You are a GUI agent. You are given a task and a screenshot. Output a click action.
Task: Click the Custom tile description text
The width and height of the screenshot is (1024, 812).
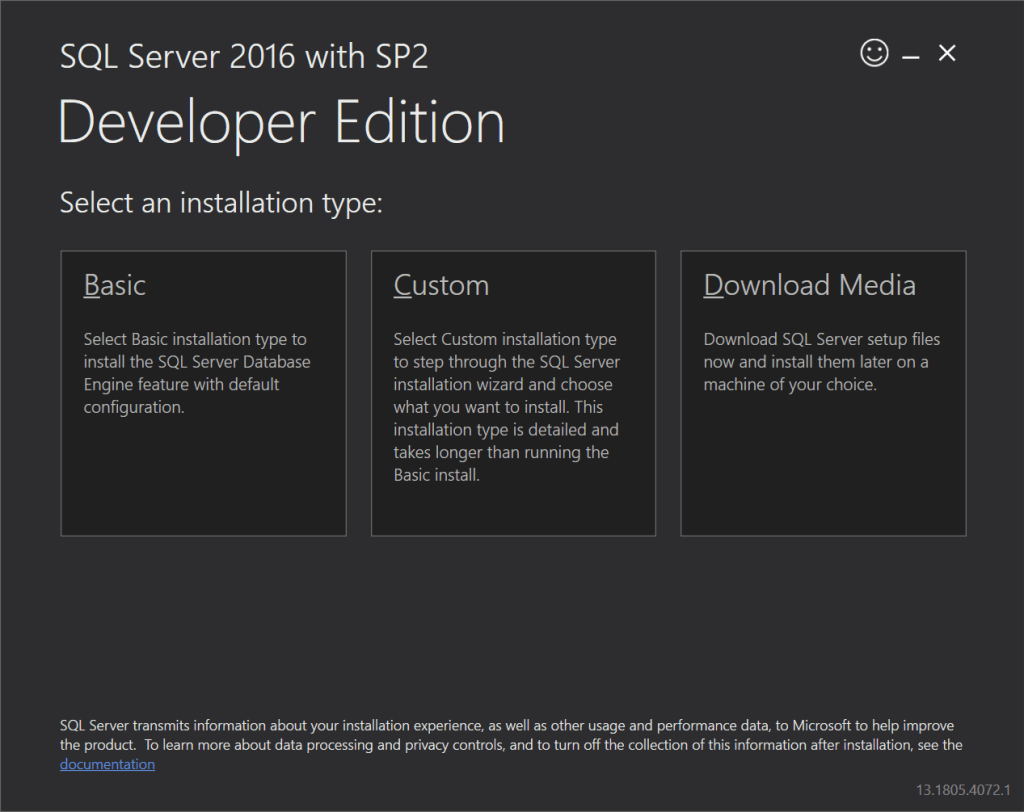(506, 405)
